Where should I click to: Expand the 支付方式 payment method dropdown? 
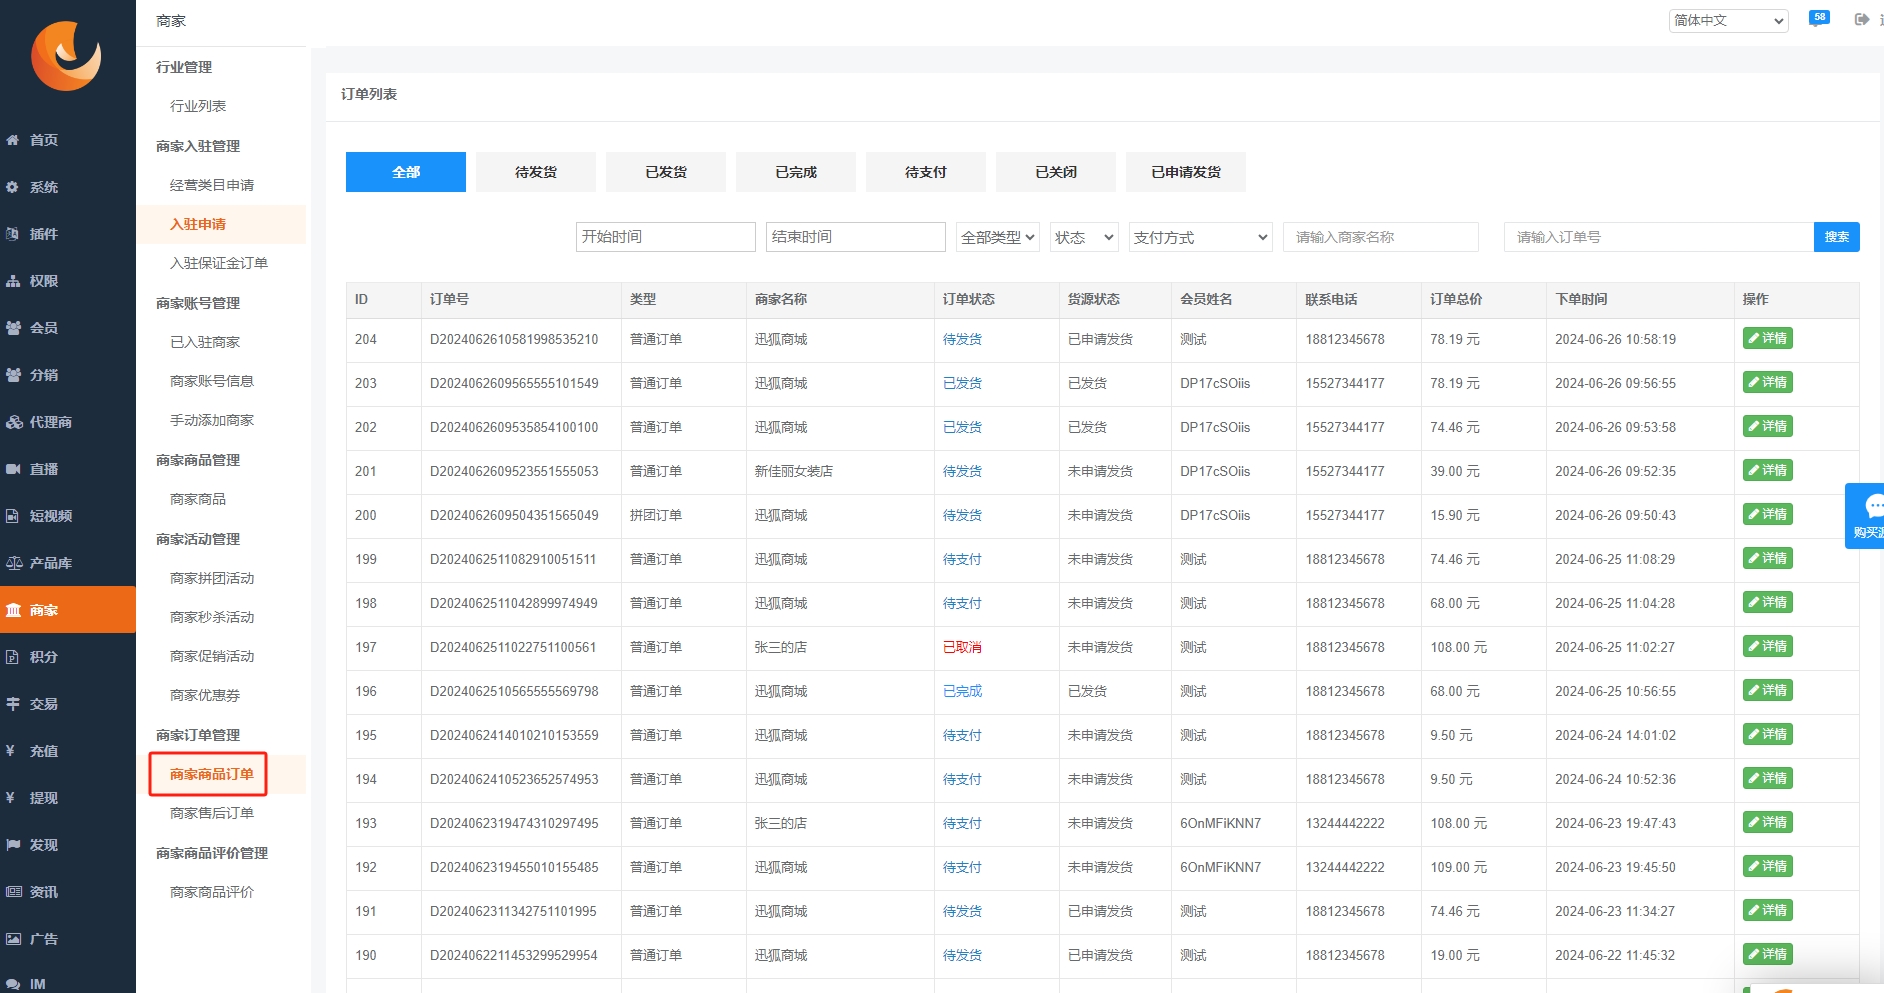tap(1200, 237)
